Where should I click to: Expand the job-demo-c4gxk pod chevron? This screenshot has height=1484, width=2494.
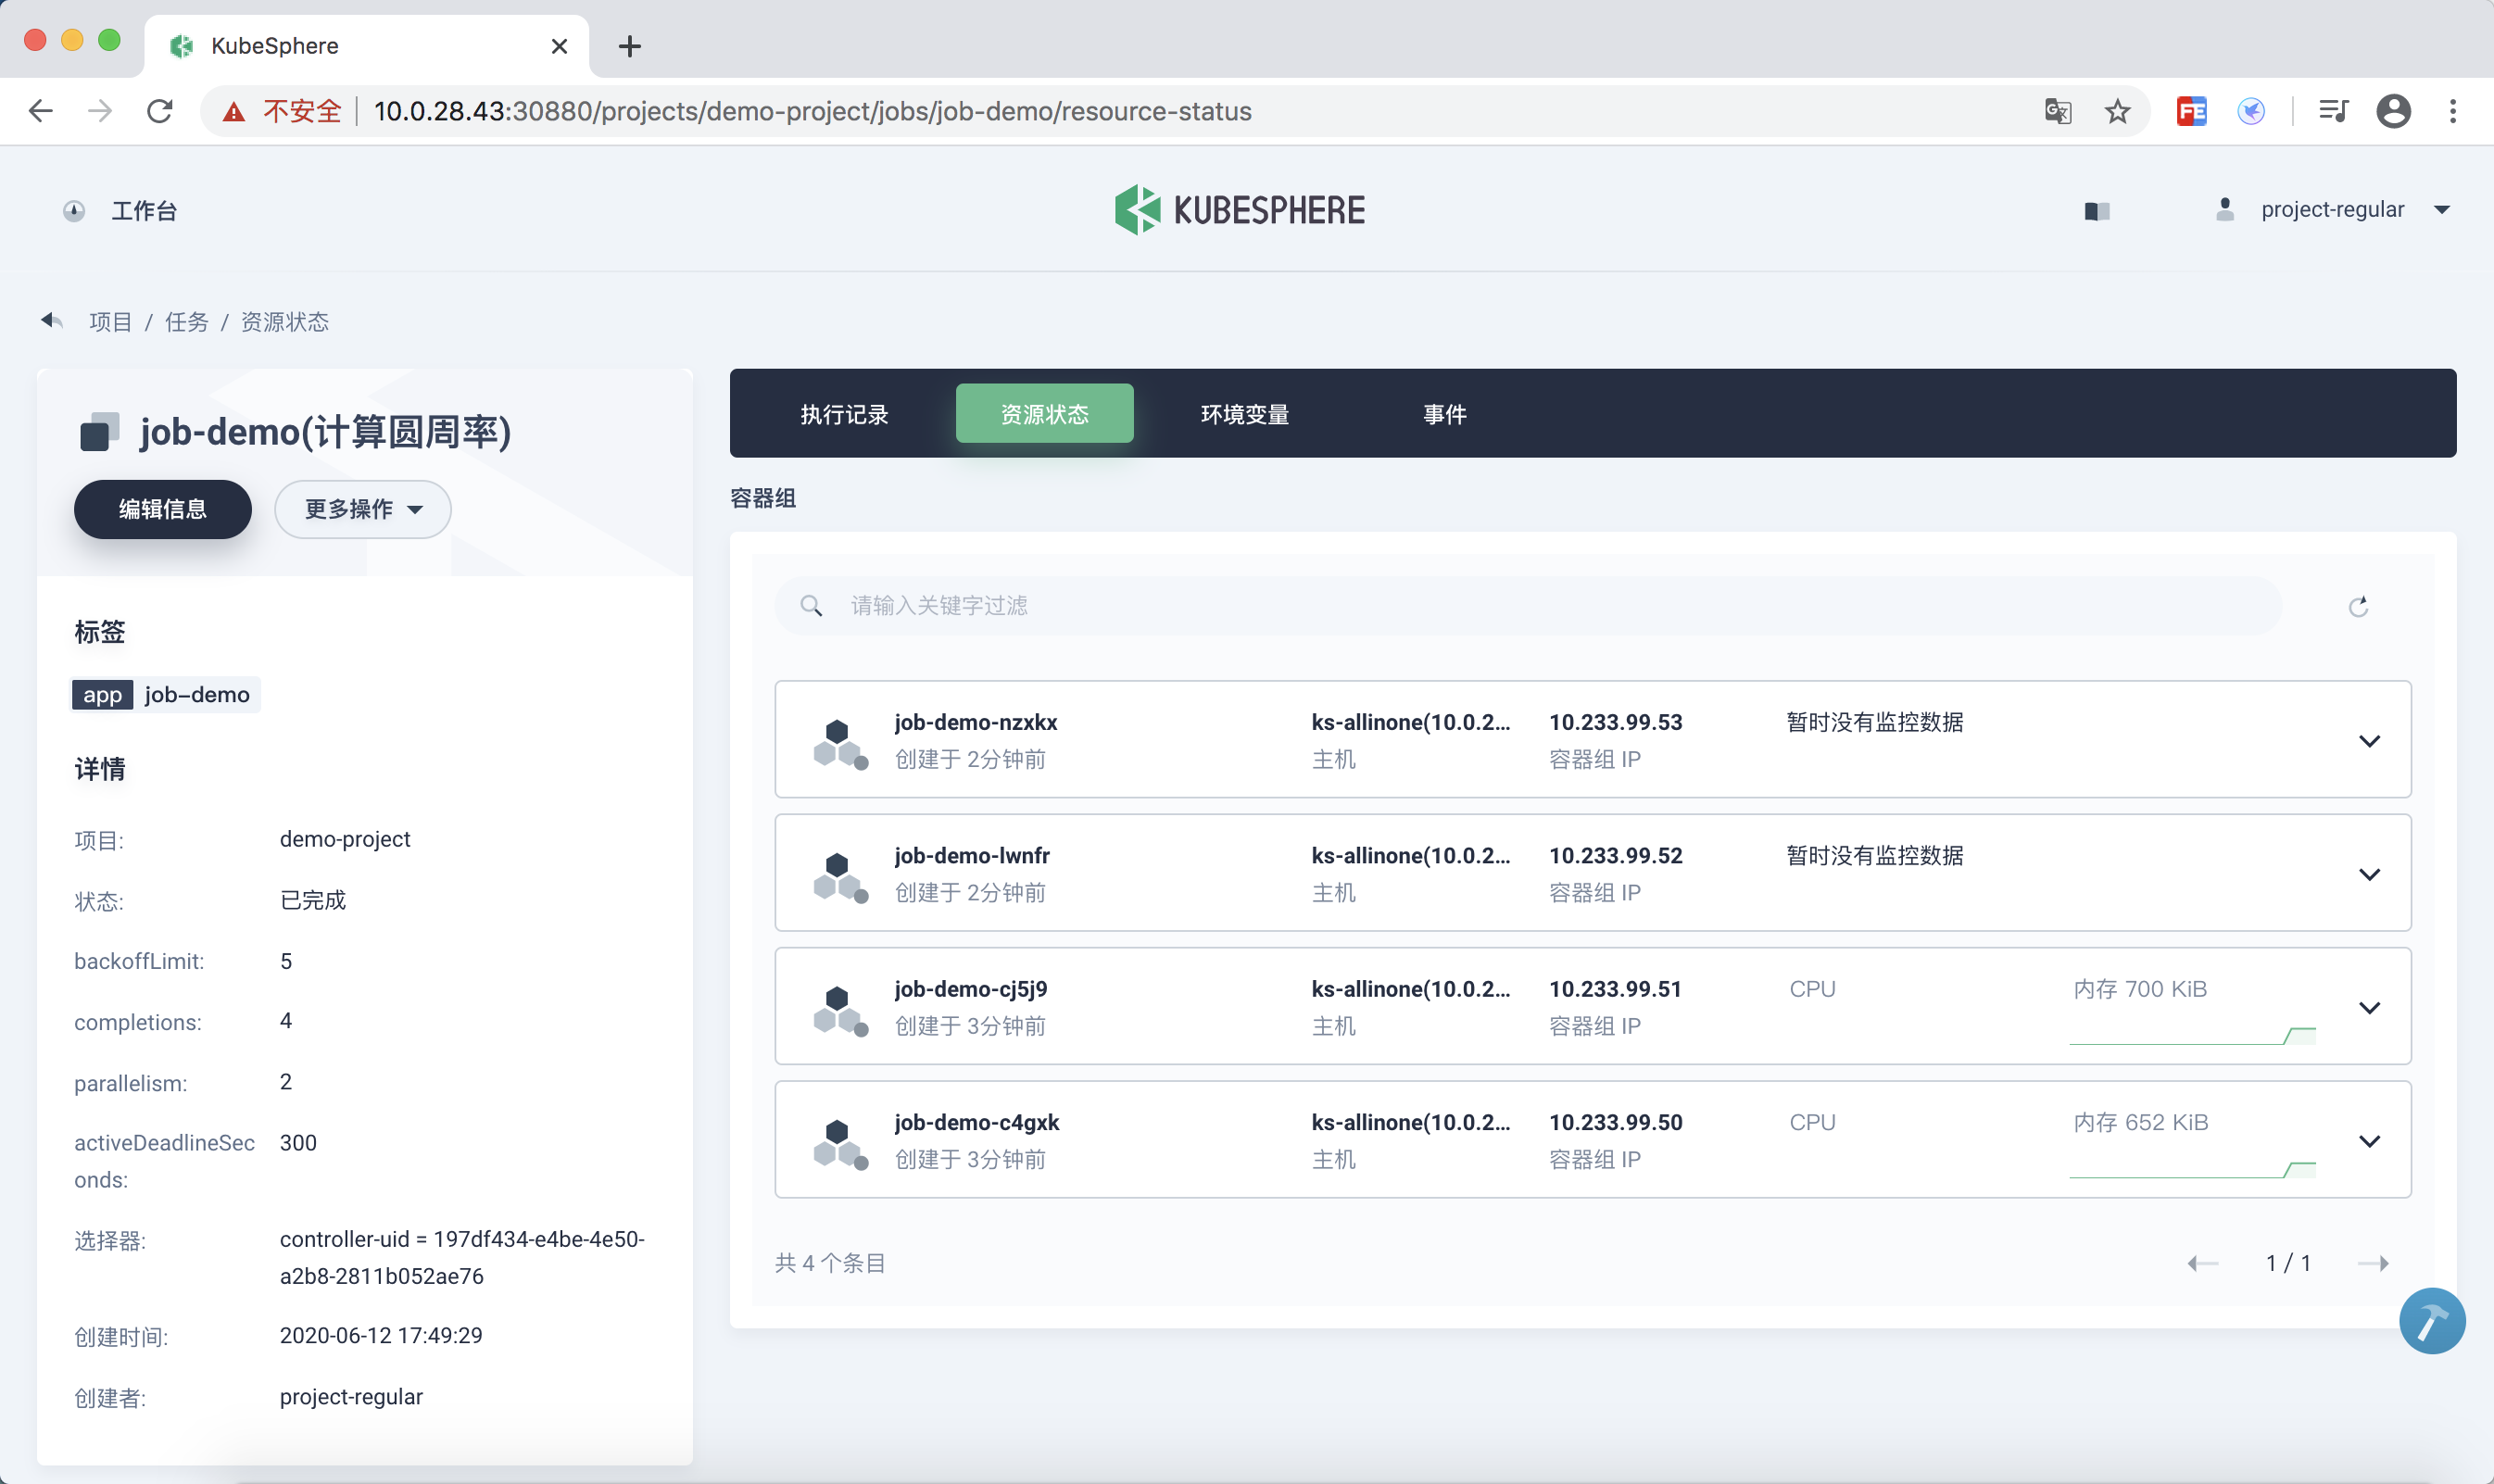click(x=2369, y=1141)
